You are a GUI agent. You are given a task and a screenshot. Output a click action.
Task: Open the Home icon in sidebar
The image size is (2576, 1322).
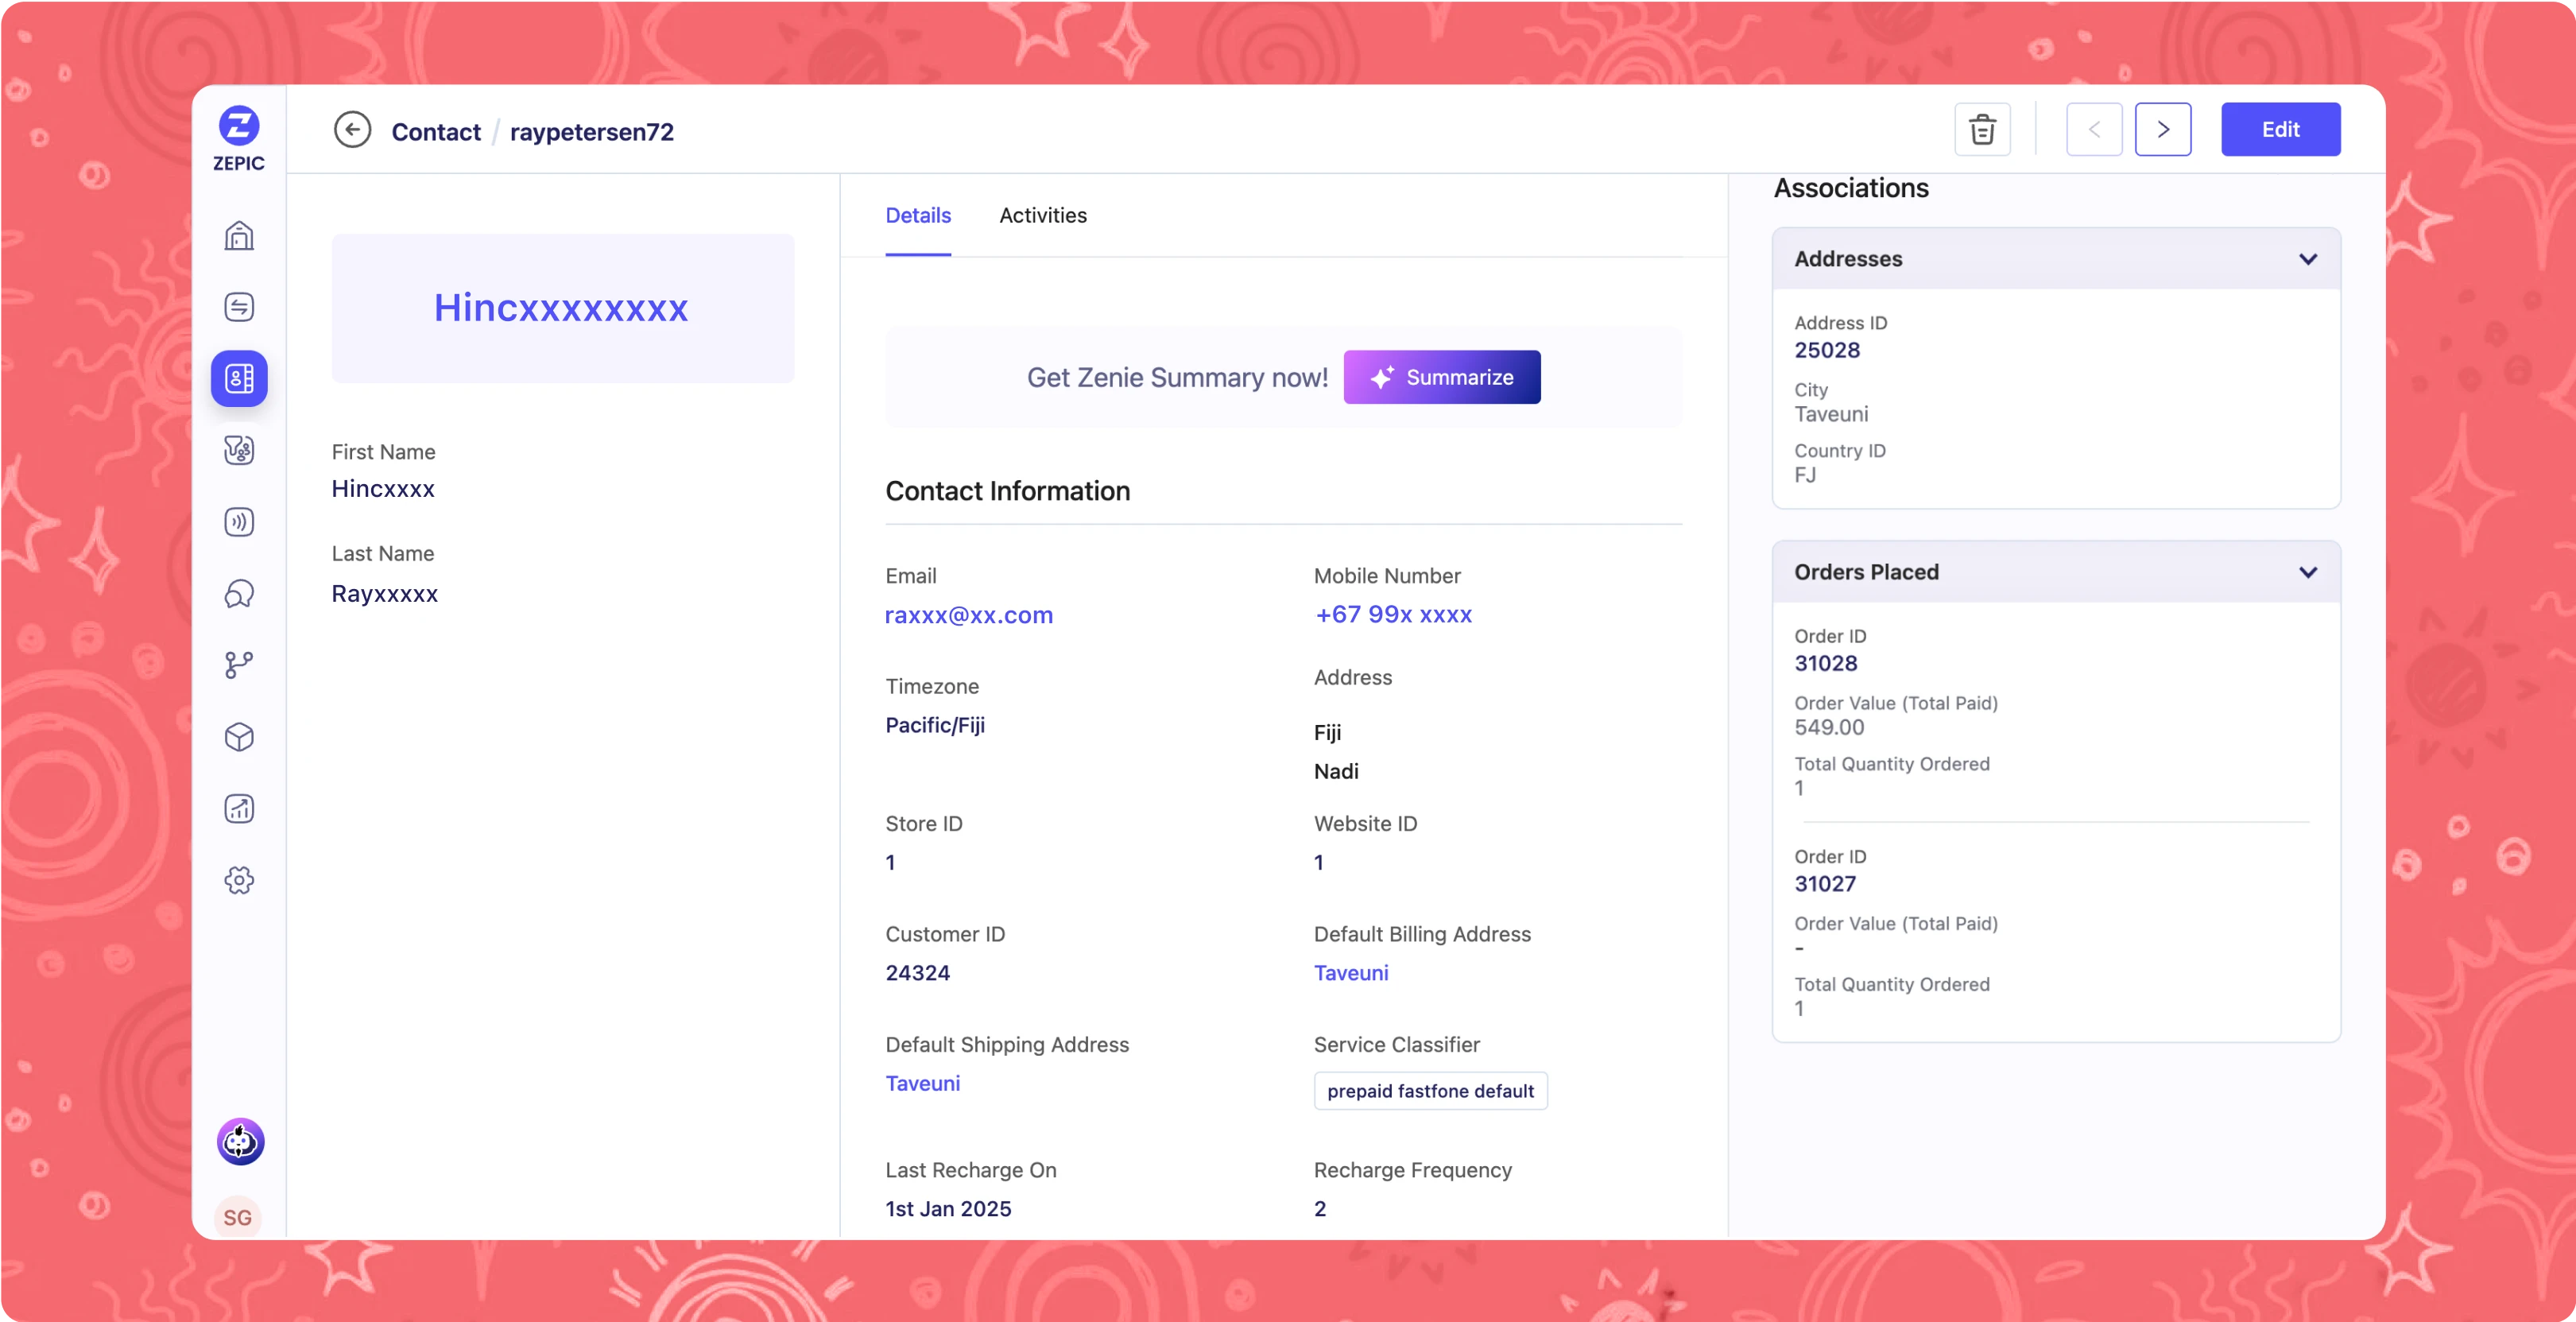pos(239,236)
